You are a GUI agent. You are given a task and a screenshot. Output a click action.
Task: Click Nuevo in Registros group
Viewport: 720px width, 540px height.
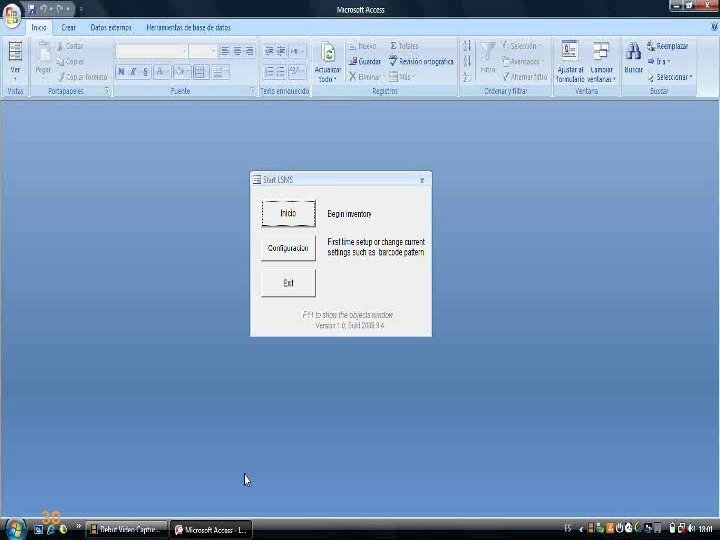point(362,46)
